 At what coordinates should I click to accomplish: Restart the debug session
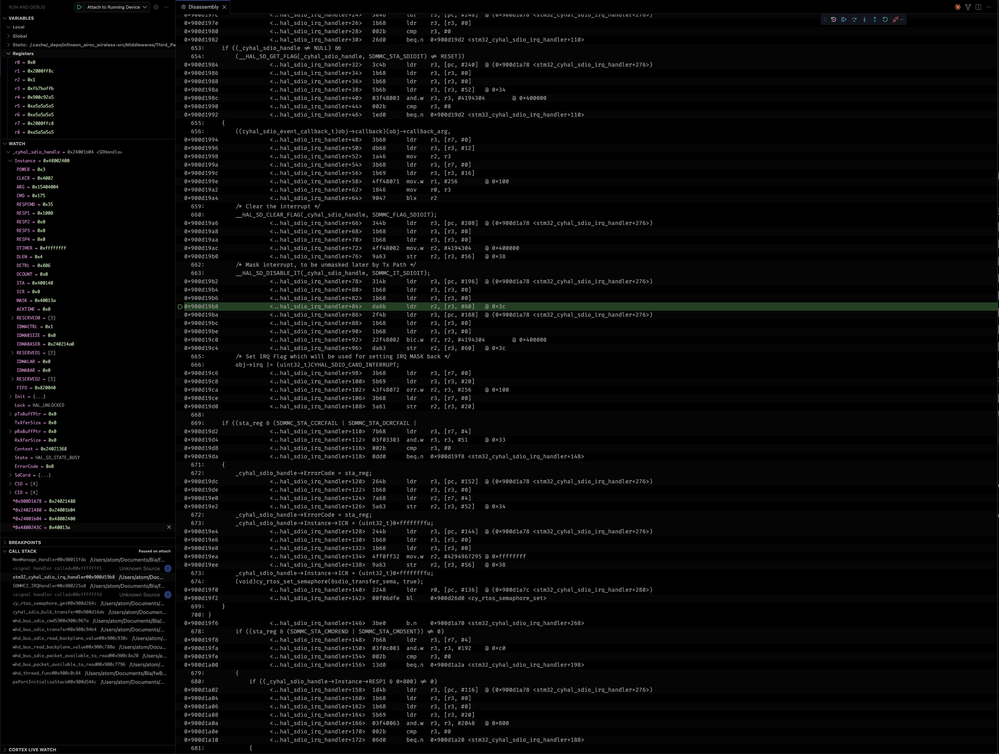[x=885, y=20]
